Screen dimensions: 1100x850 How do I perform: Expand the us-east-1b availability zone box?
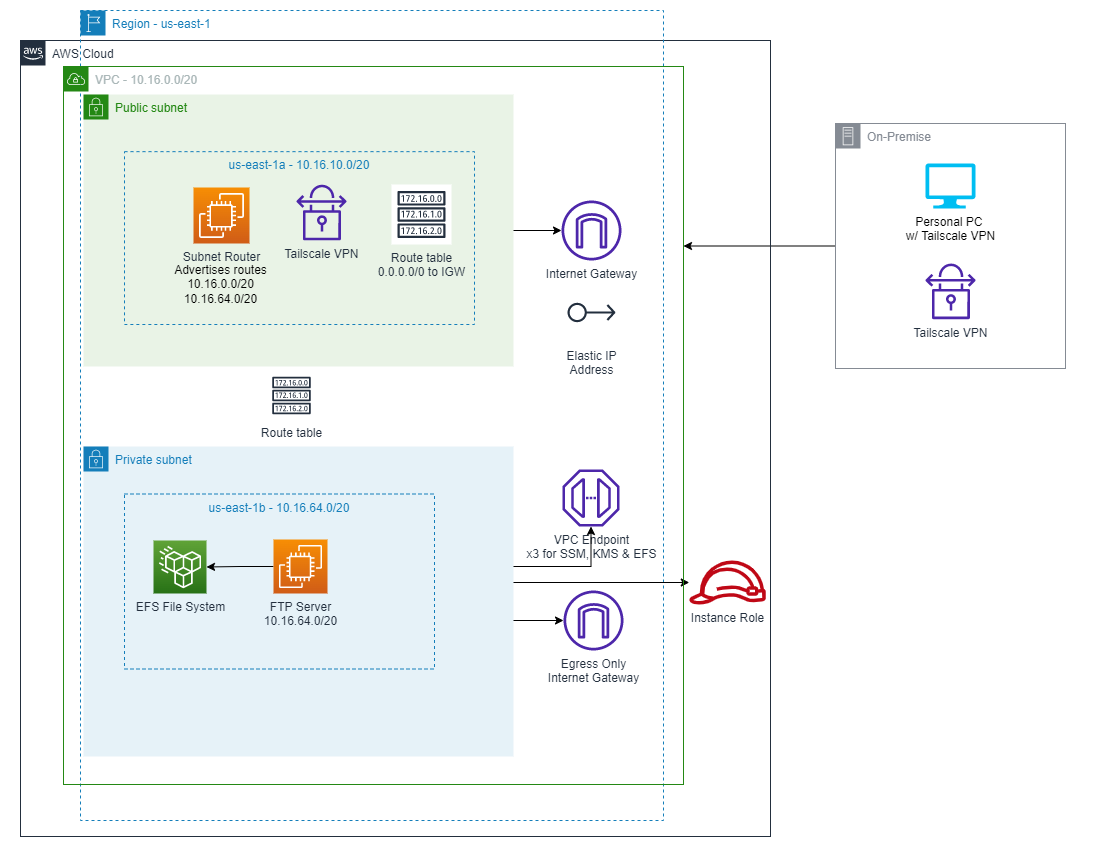click(278, 507)
